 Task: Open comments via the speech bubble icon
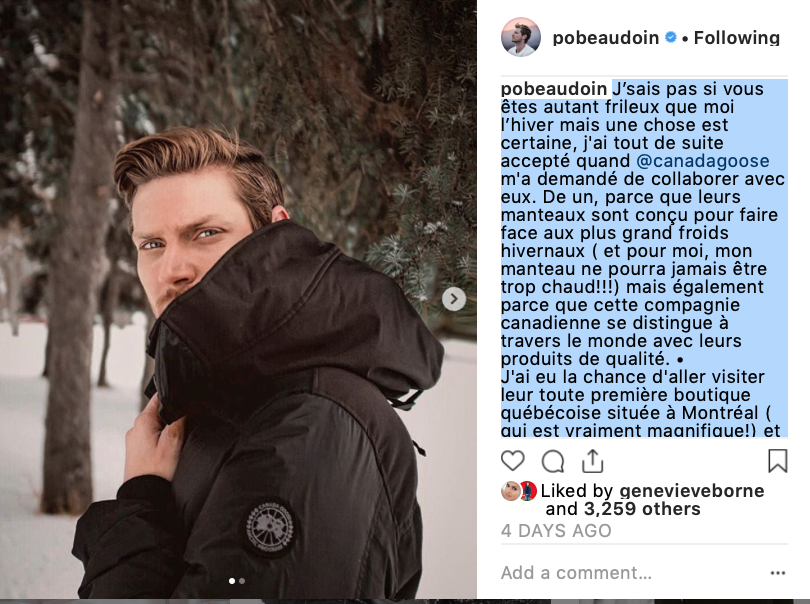pos(552,461)
